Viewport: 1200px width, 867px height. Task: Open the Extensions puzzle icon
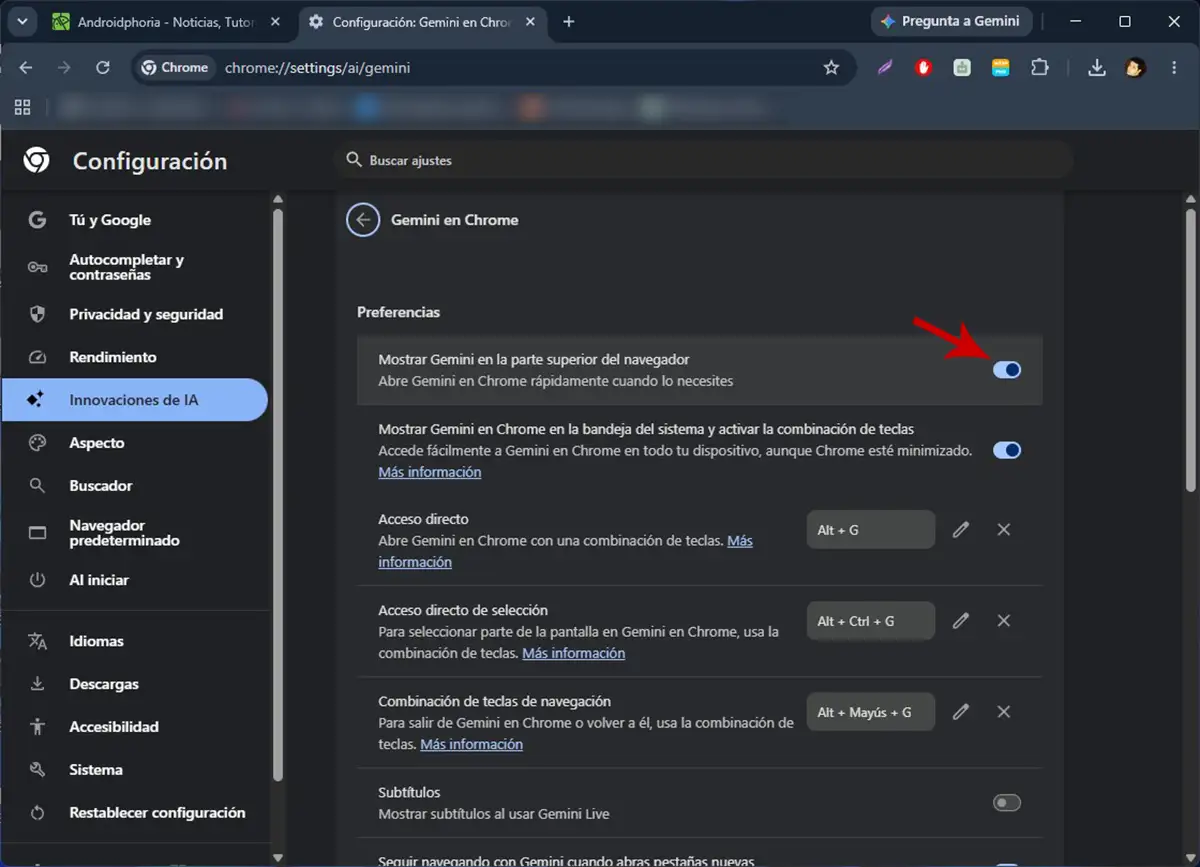click(x=1040, y=68)
